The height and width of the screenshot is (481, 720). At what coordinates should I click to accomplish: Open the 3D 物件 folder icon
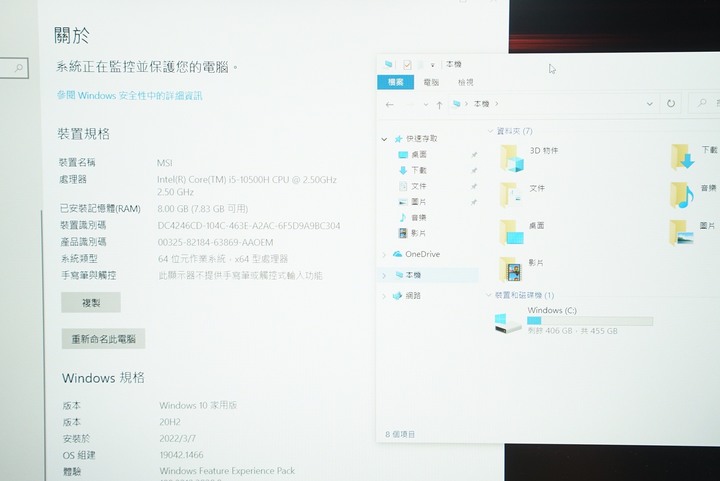tap(512, 158)
